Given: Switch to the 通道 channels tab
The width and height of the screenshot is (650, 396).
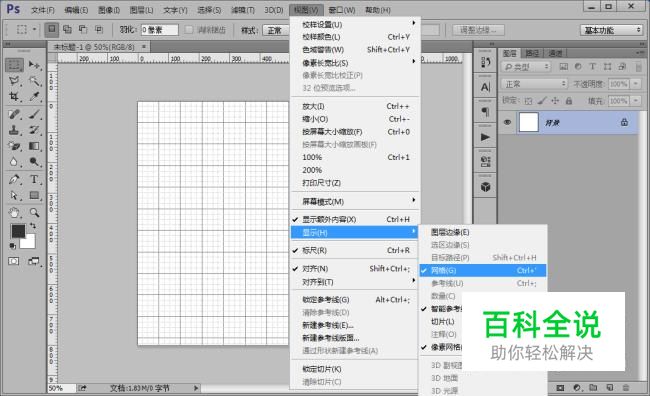Looking at the screenshot, I should (555, 53).
